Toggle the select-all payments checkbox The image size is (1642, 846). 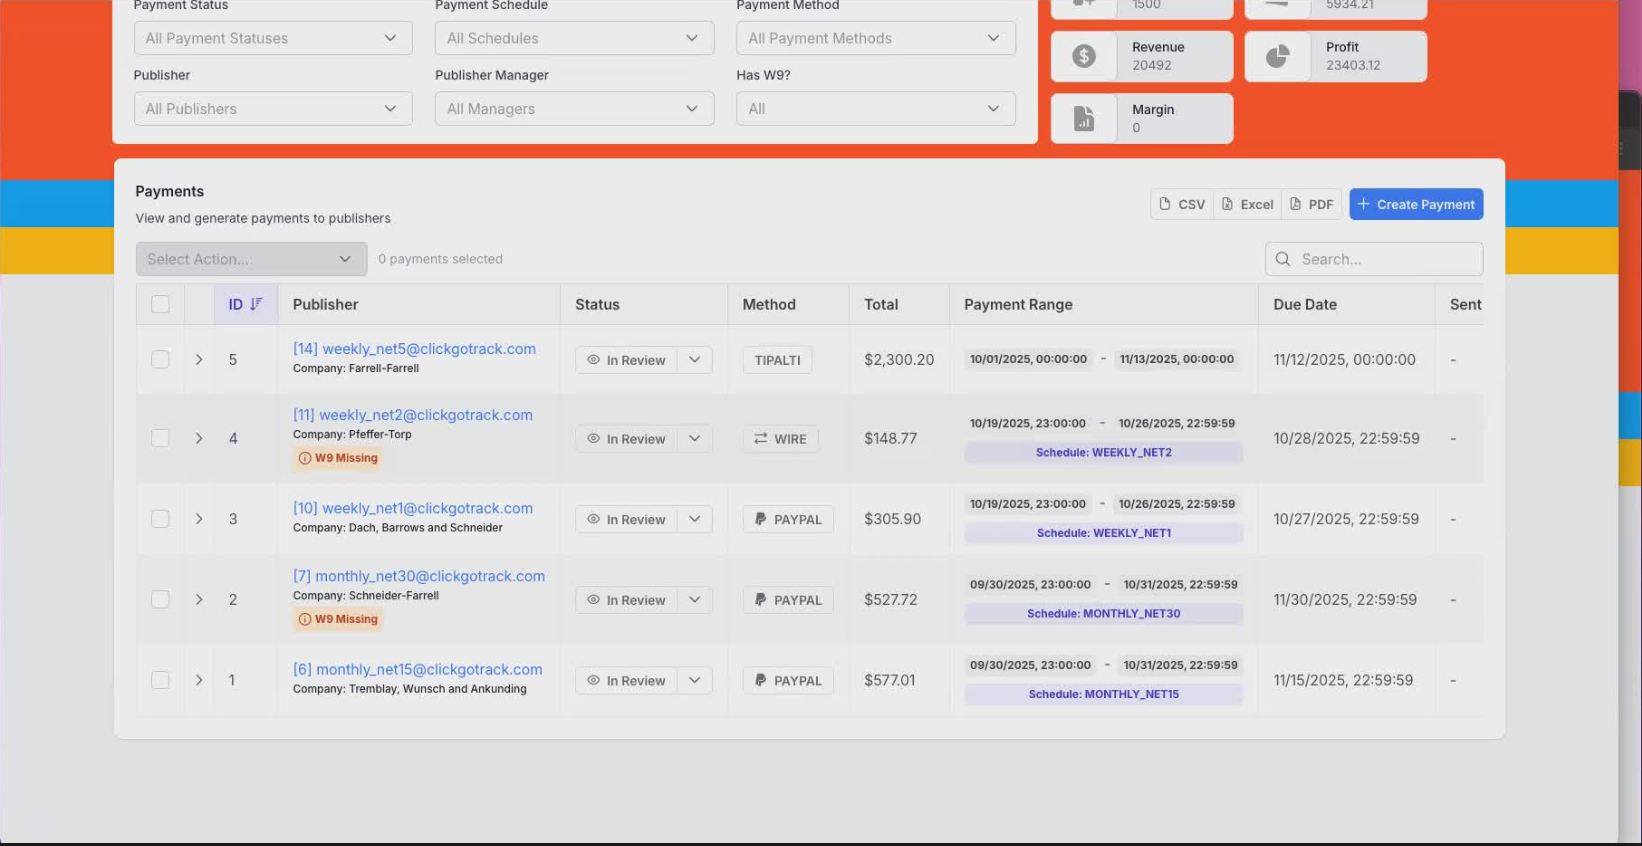coord(160,304)
